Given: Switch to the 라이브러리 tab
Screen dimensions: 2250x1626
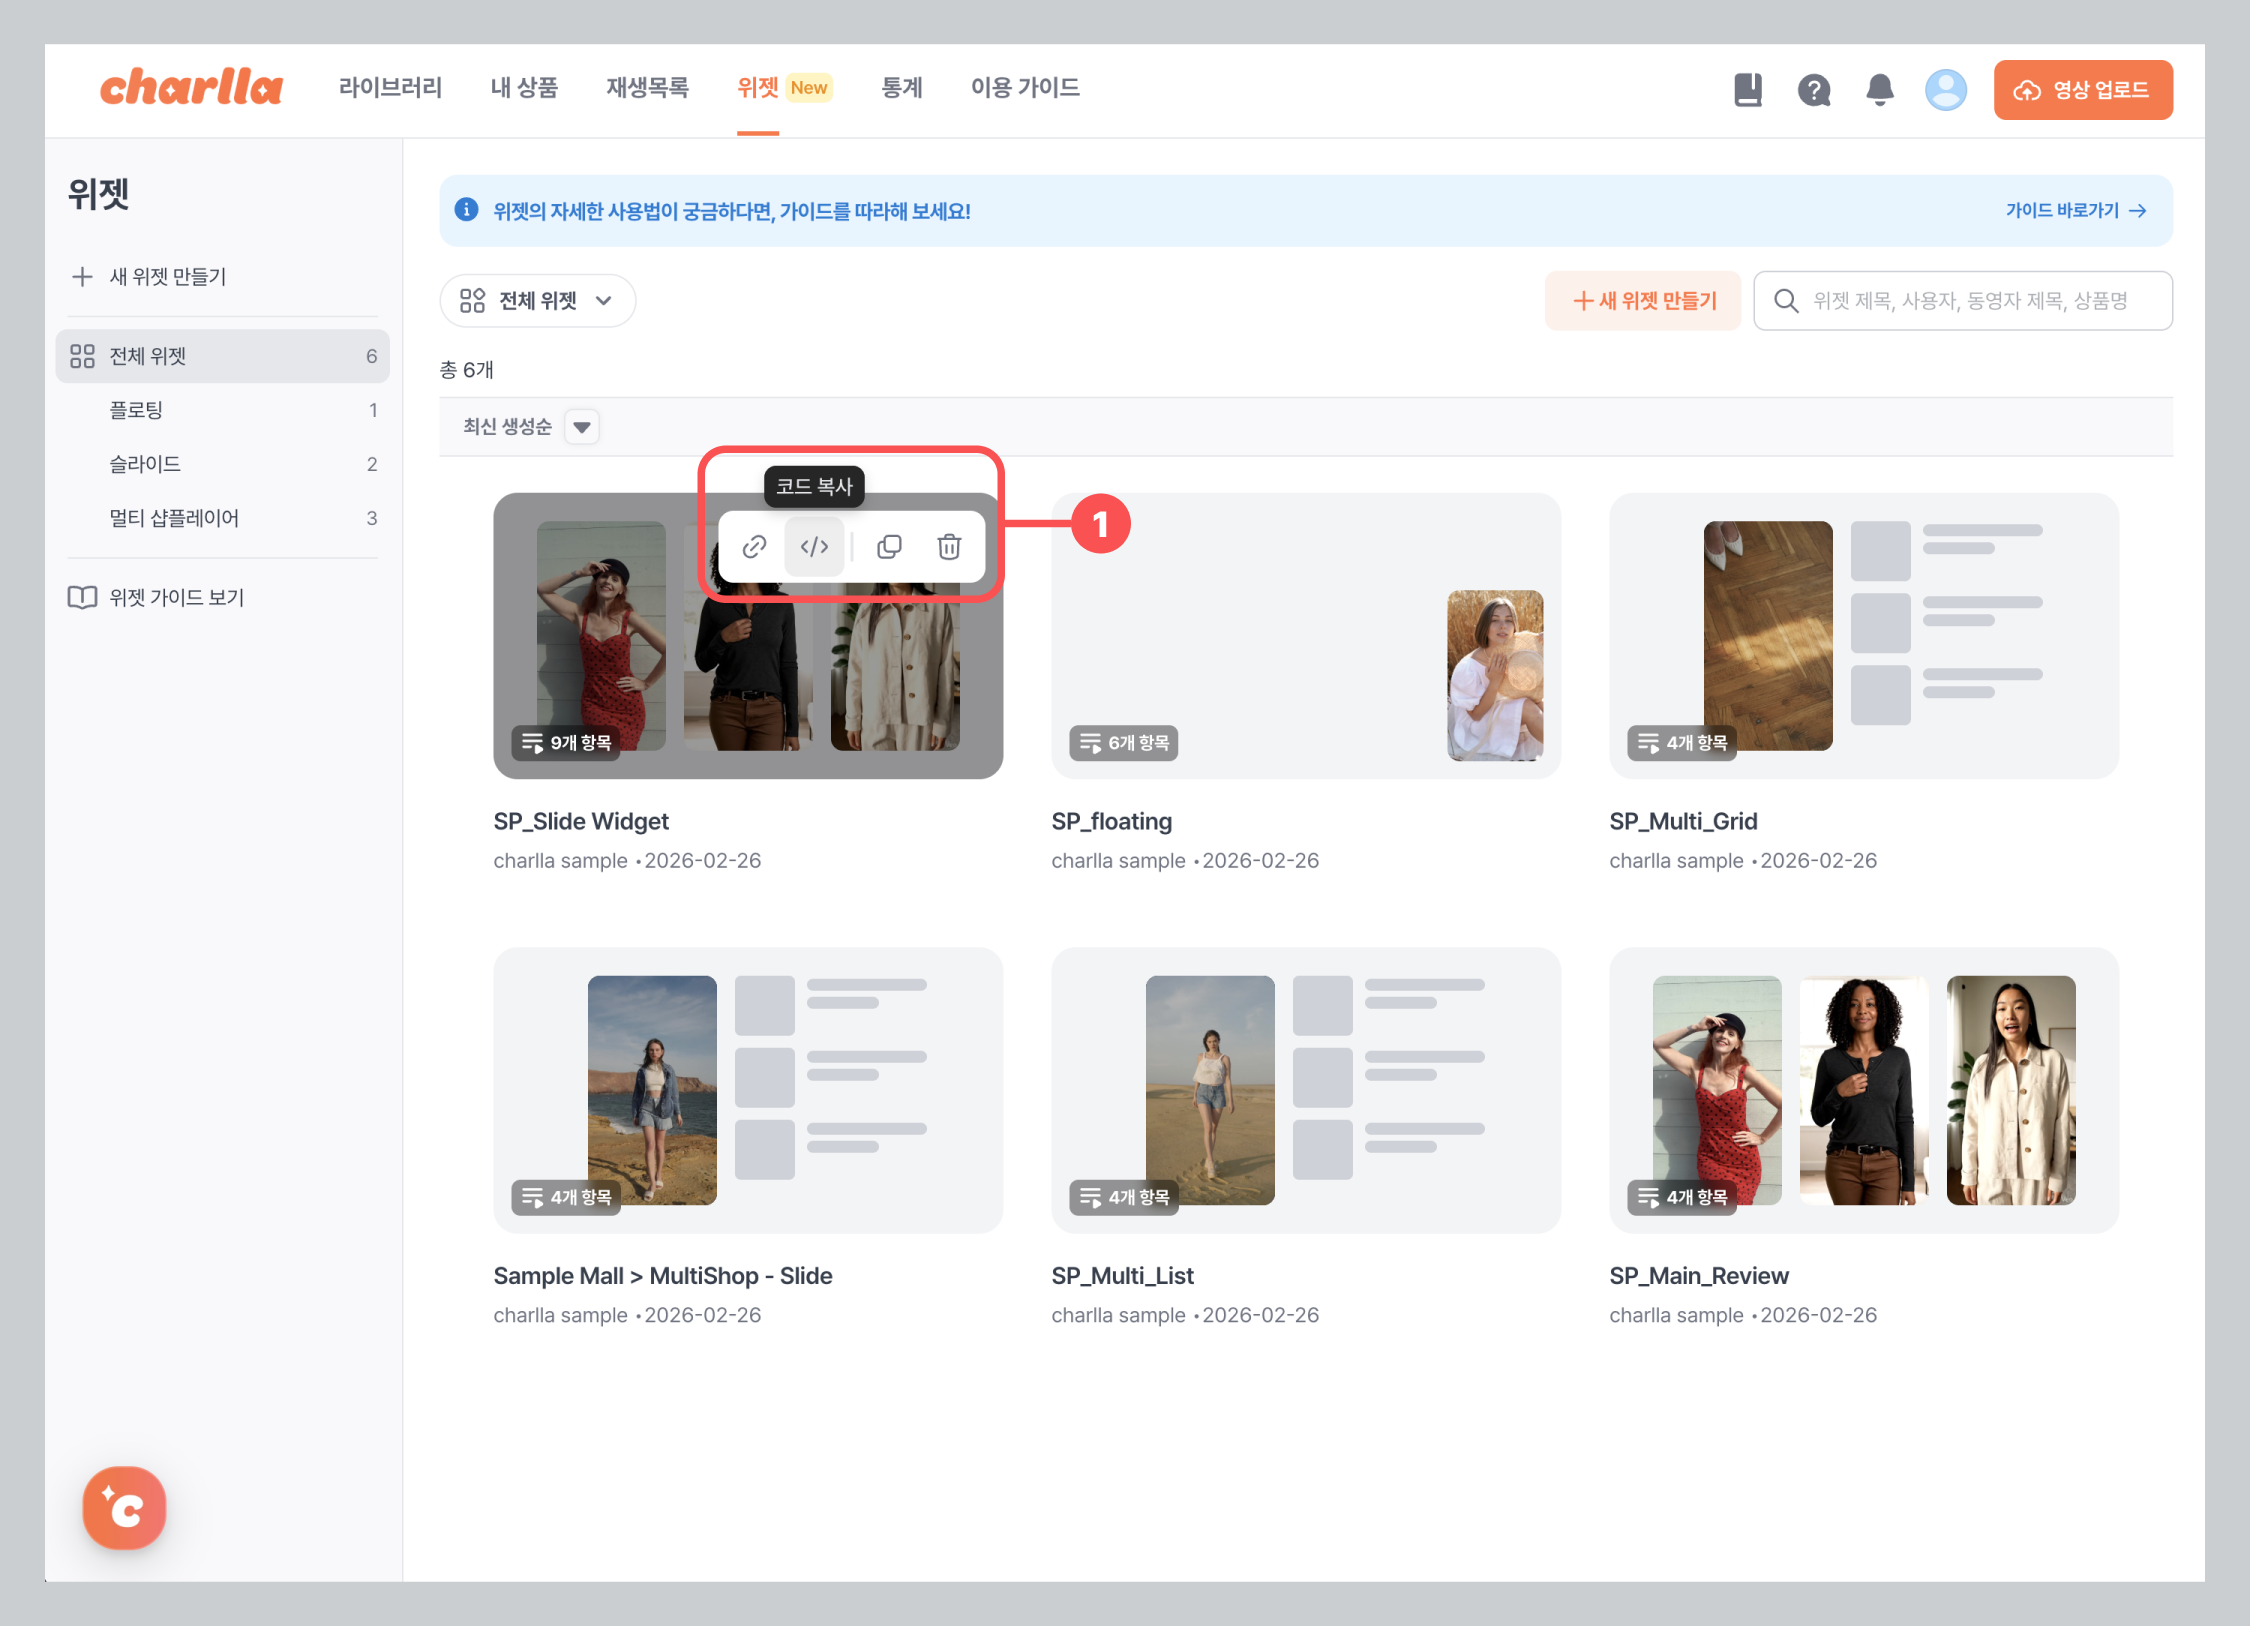Looking at the screenshot, I should 390,88.
